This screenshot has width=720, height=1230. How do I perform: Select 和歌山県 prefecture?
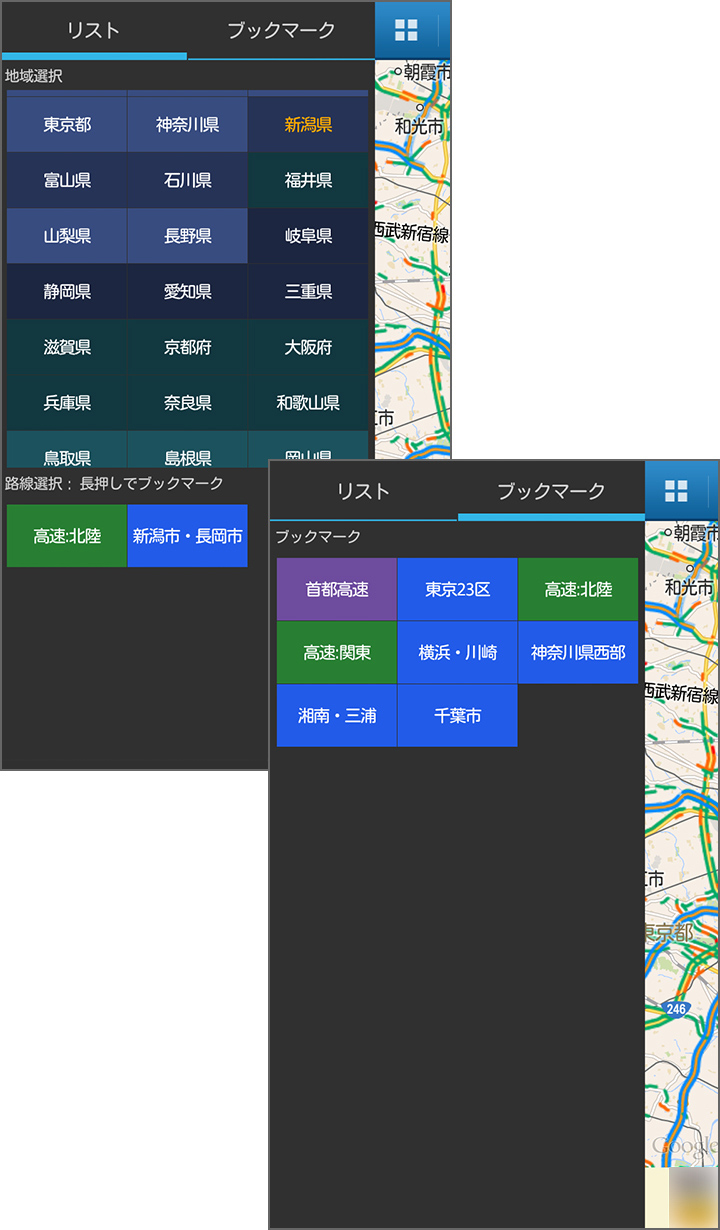(308, 403)
